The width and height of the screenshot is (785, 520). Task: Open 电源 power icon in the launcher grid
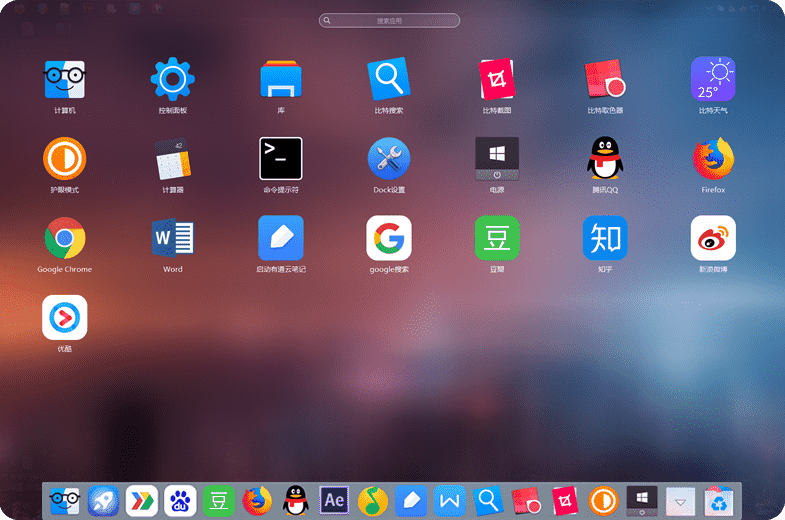[497, 159]
